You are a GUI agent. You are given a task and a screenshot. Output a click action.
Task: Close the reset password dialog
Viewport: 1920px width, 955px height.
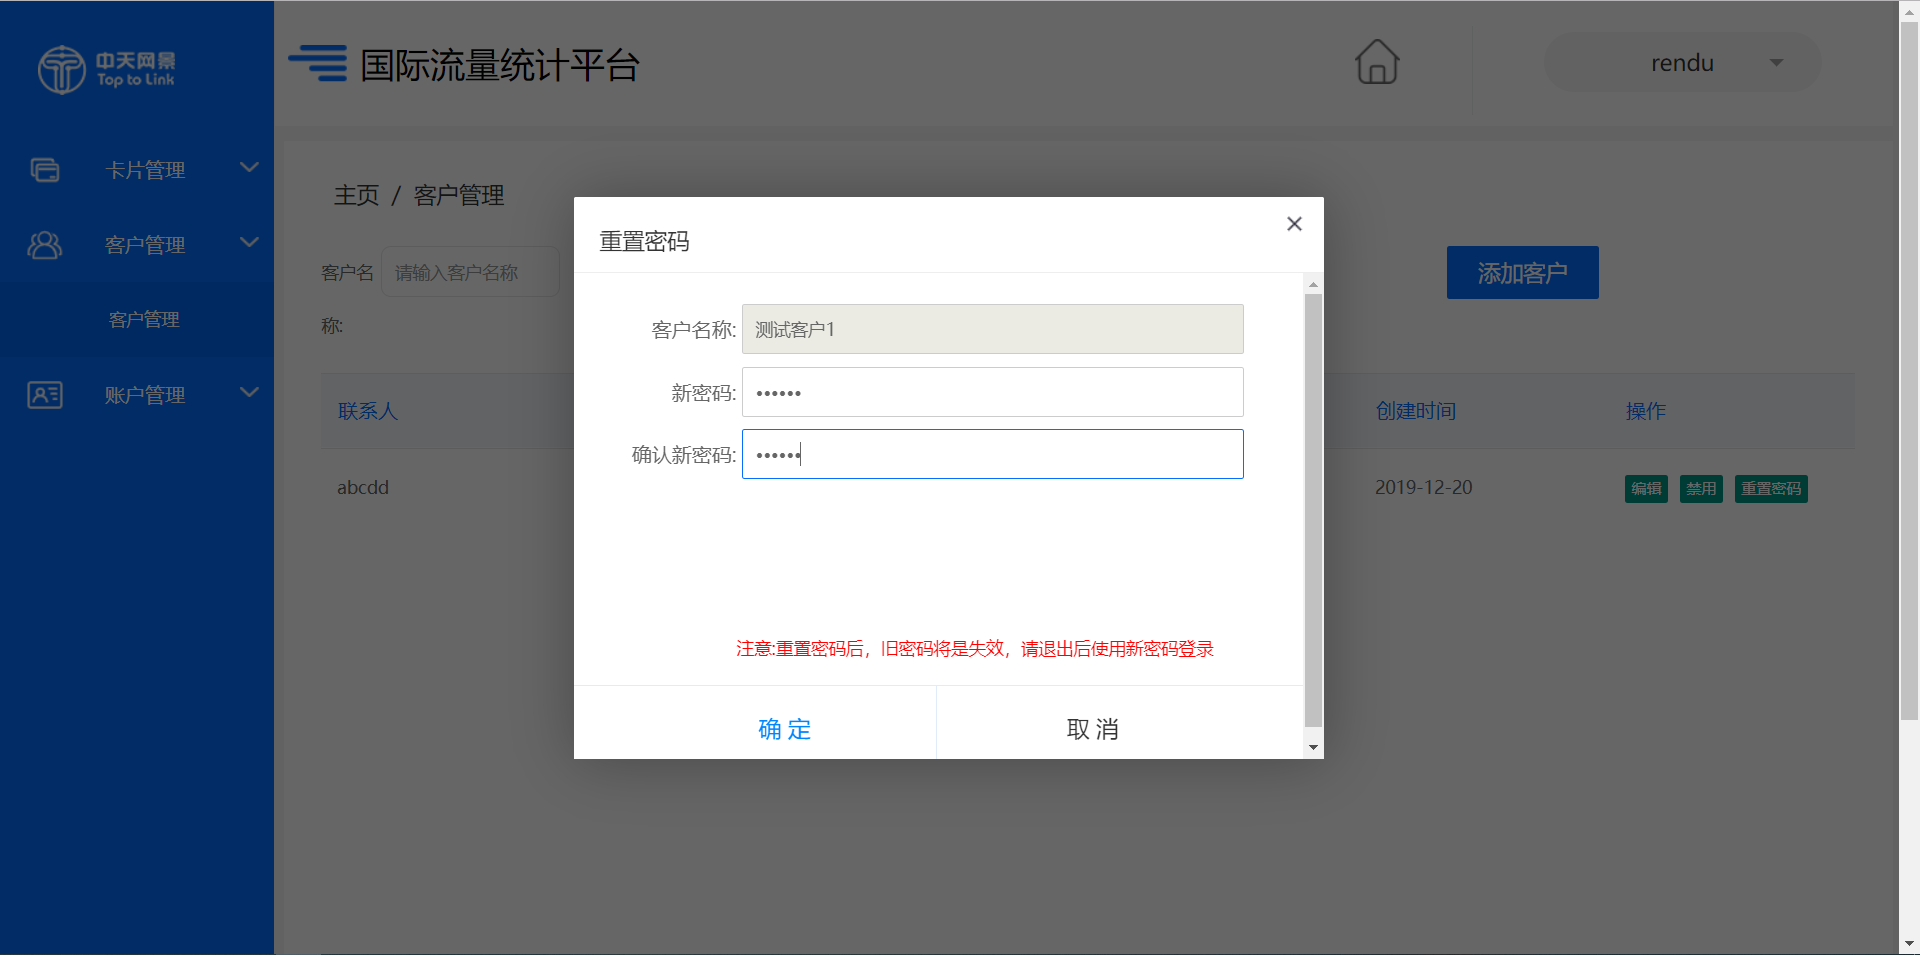pyautogui.click(x=1294, y=224)
